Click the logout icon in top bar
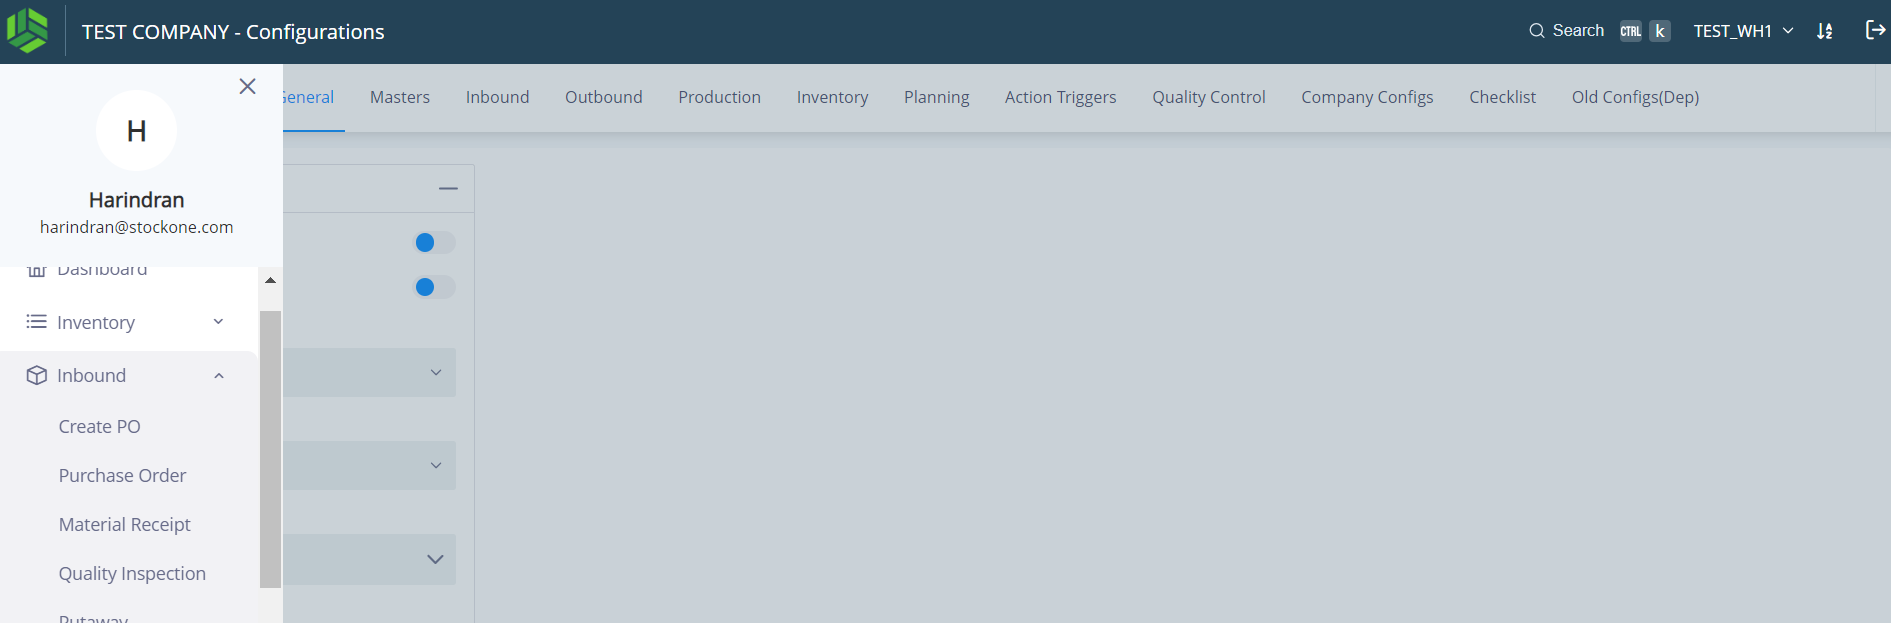Image resolution: width=1891 pixels, height=623 pixels. 1875,30
